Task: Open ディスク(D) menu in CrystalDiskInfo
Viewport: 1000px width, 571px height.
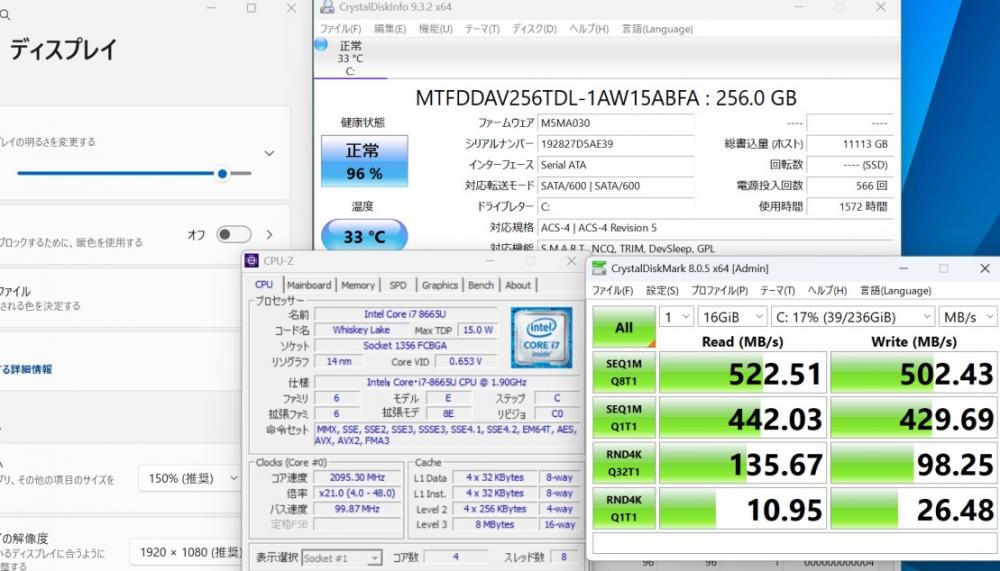Action: (534, 29)
